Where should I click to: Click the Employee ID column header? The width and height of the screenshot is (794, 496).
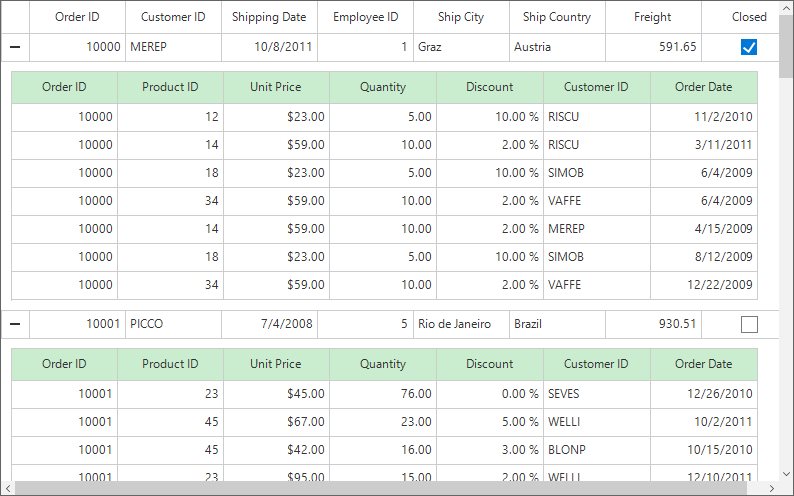(x=365, y=17)
